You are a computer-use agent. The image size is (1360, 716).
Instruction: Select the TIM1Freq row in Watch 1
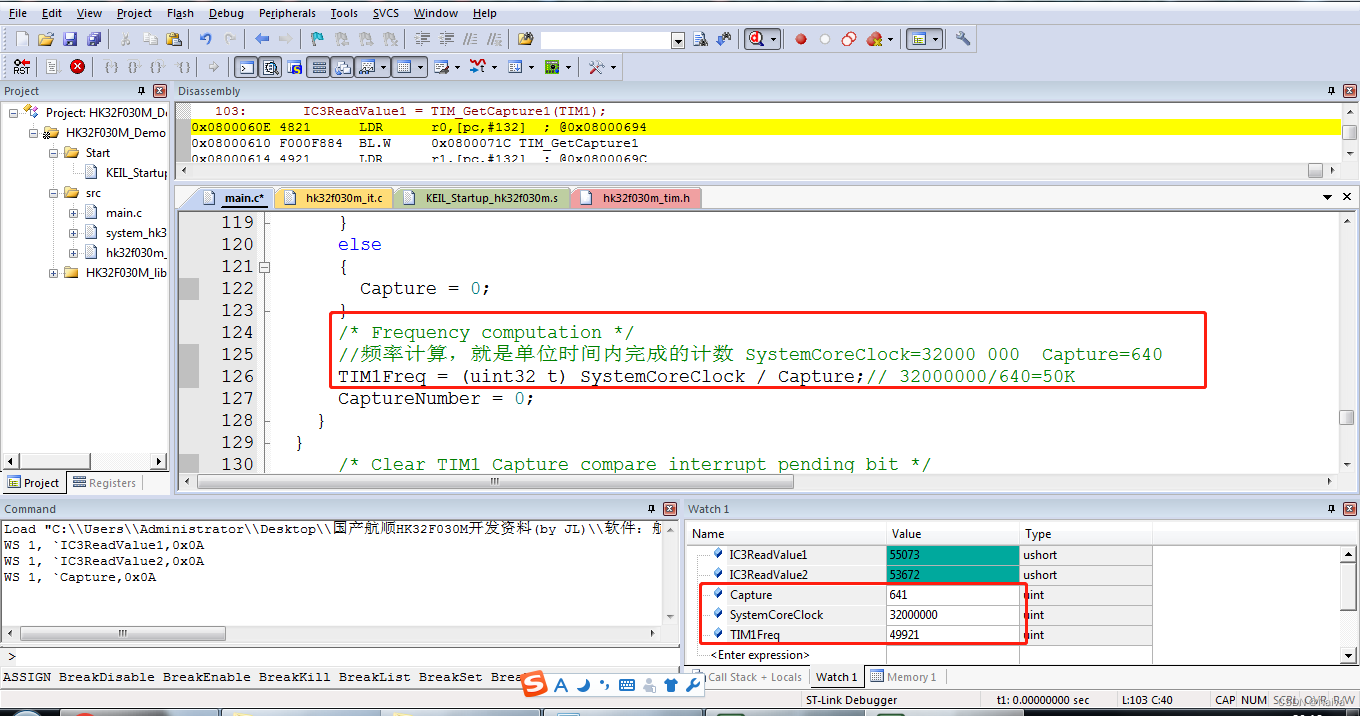921,635
